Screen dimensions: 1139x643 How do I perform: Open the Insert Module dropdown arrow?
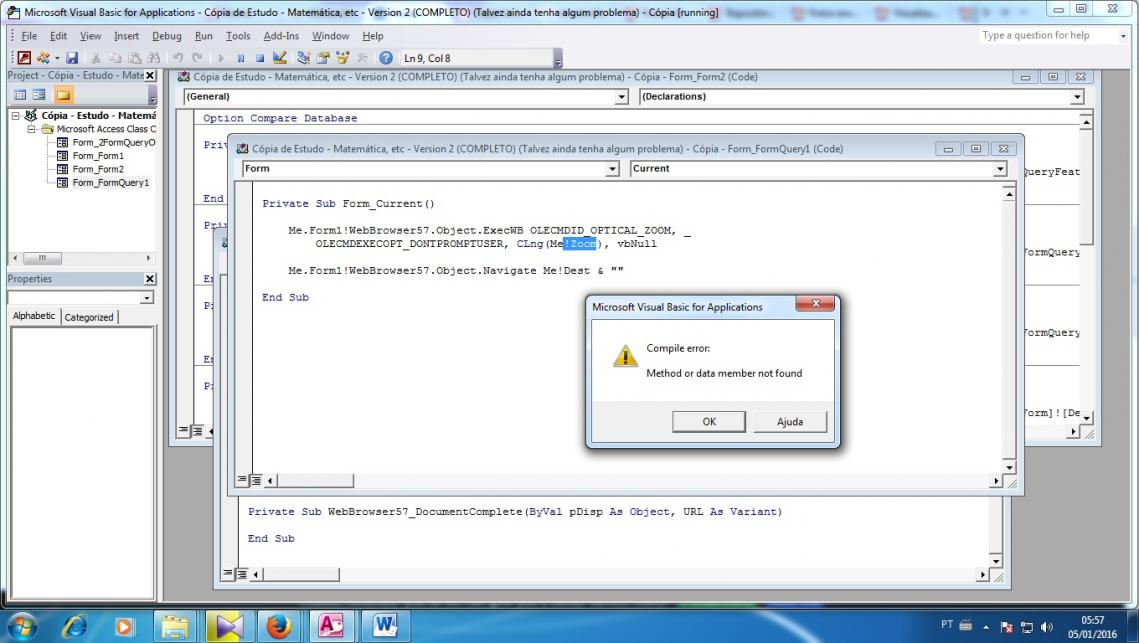point(57,57)
